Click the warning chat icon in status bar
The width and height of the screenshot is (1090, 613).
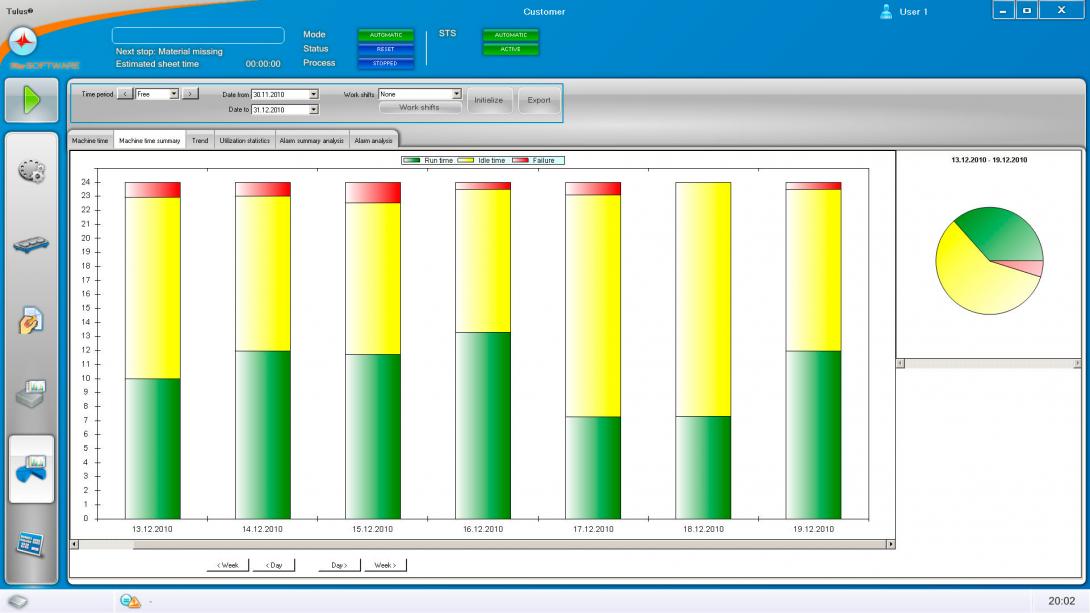pos(129,601)
